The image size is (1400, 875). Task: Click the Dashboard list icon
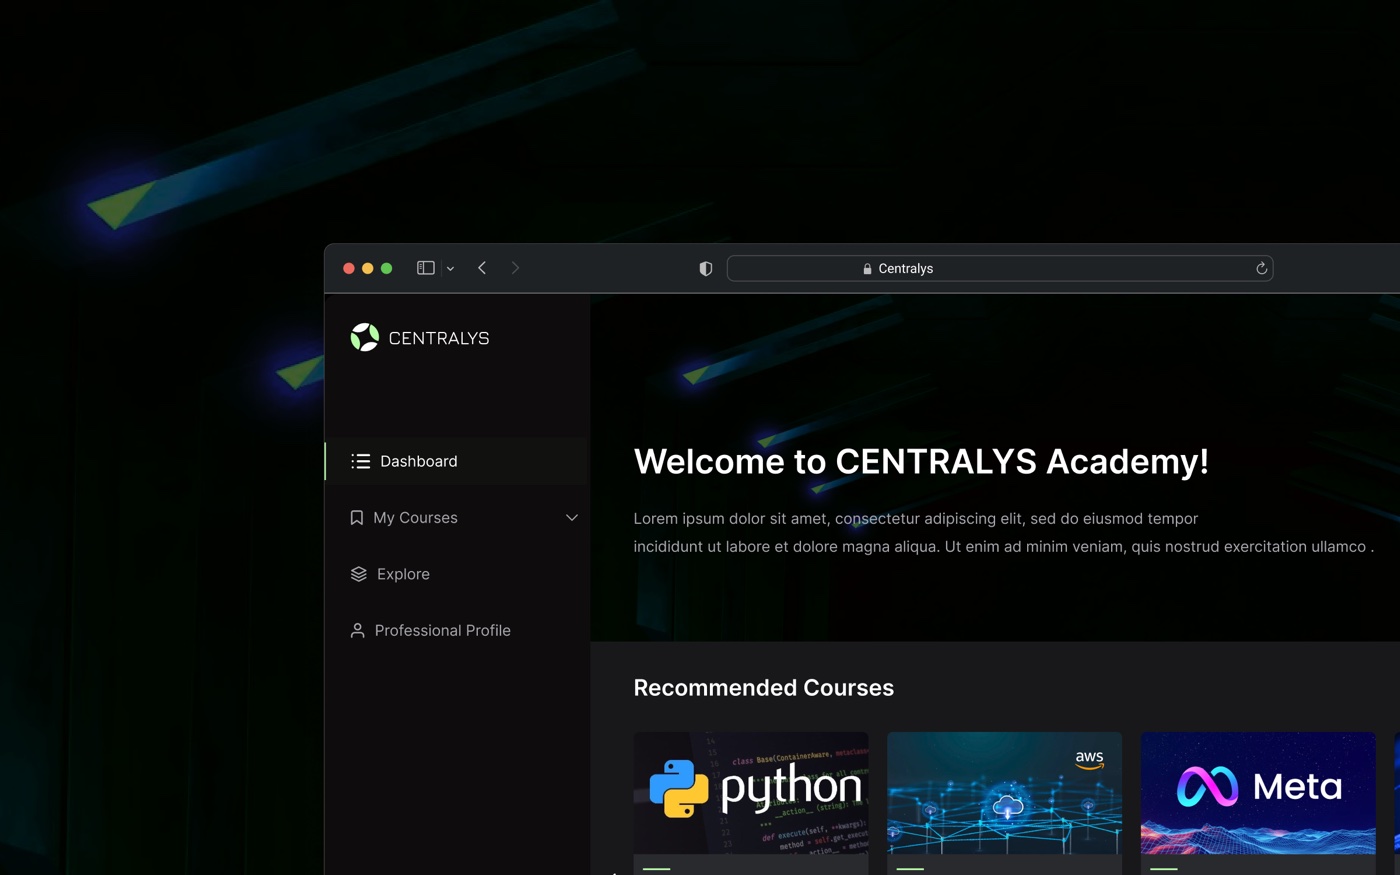click(361, 461)
